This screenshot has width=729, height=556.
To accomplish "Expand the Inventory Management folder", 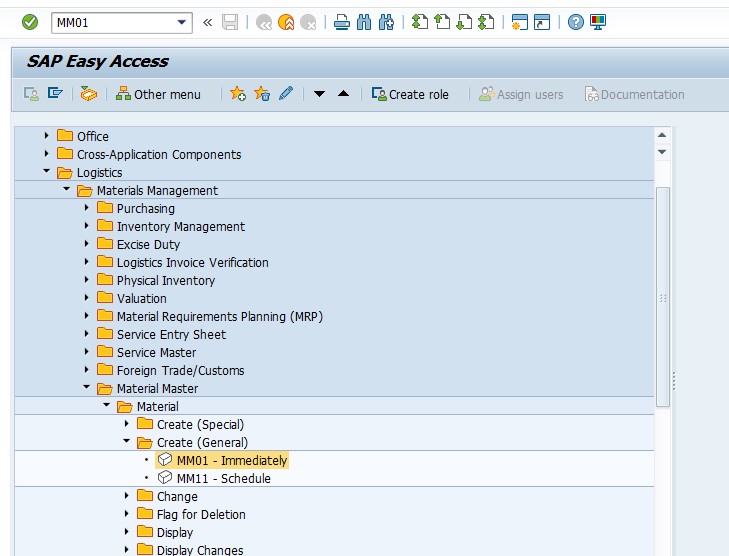I will tap(86, 225).
